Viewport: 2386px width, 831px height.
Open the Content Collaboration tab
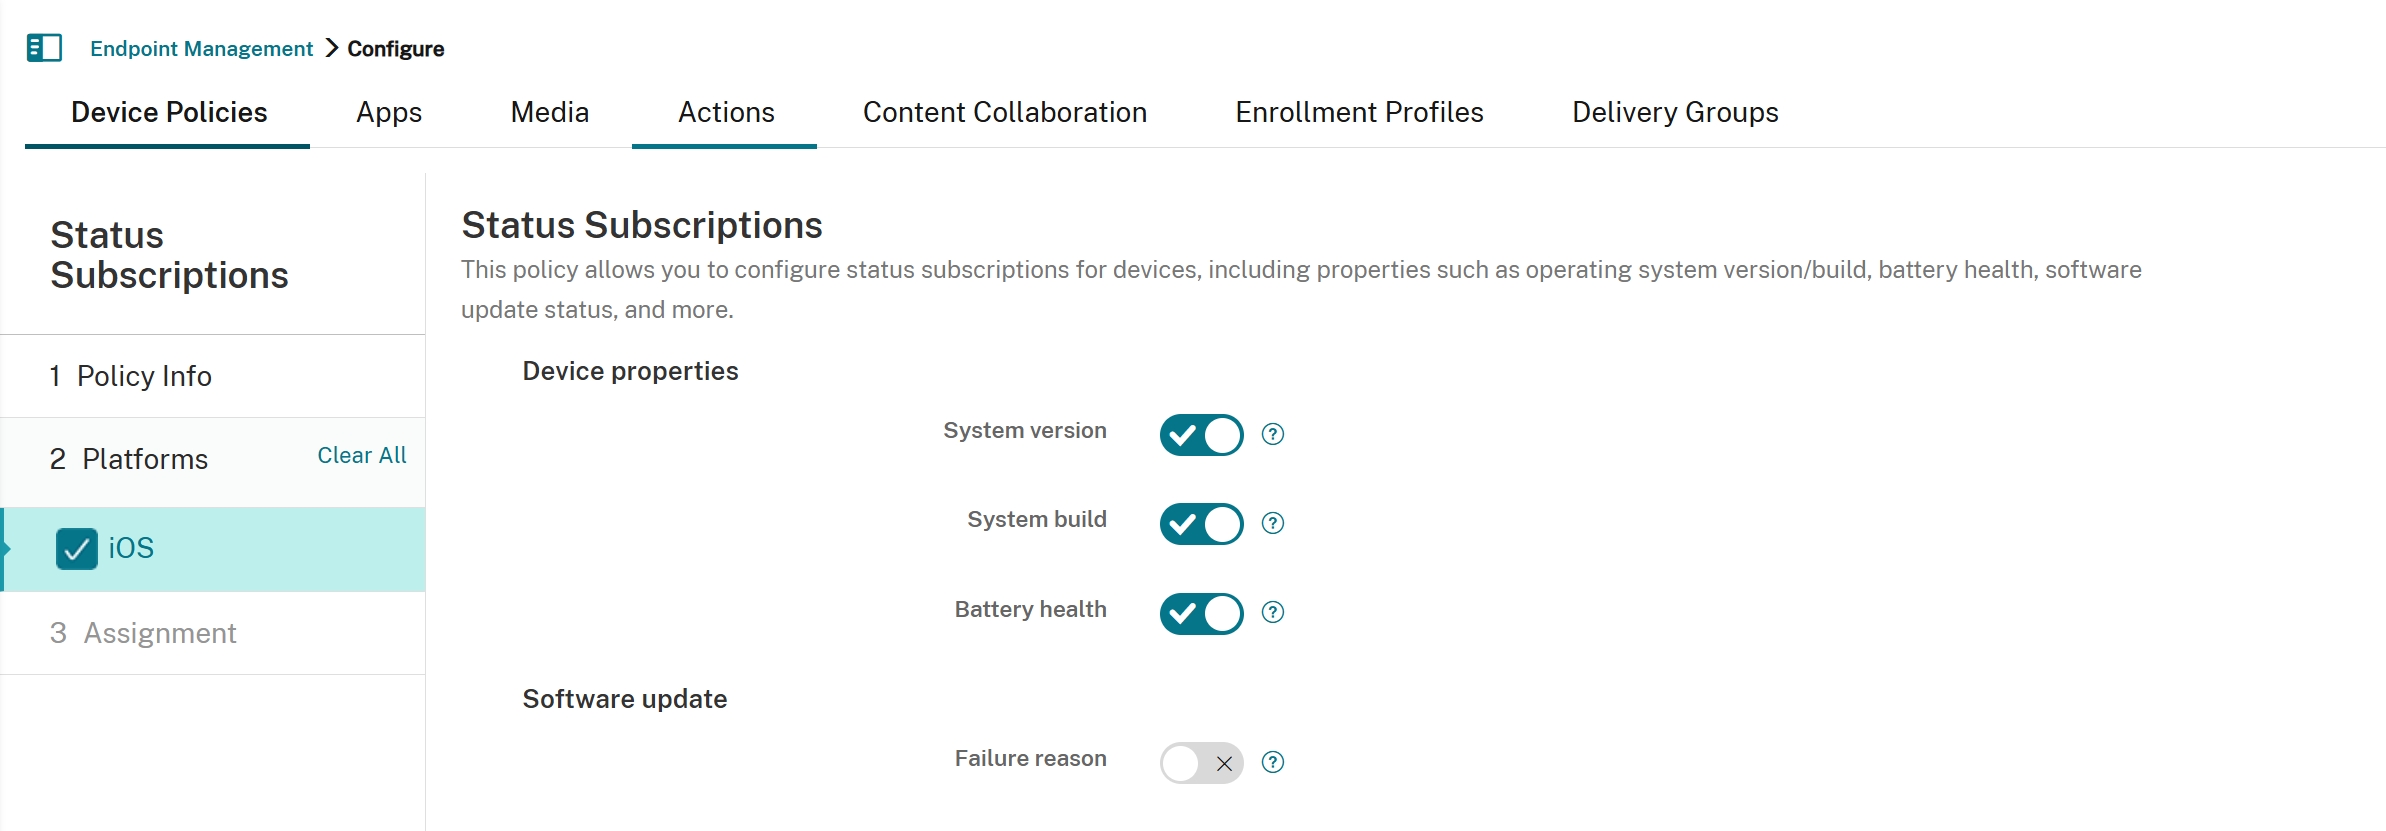tap(1005, 112)
